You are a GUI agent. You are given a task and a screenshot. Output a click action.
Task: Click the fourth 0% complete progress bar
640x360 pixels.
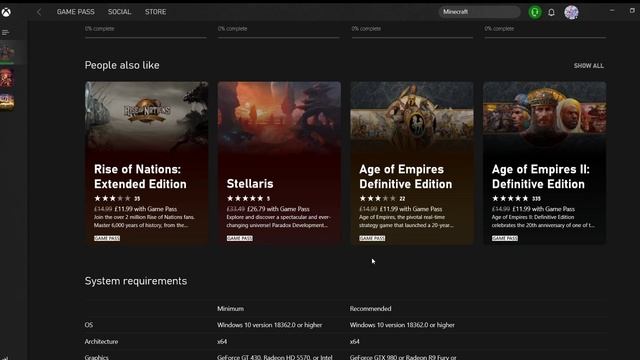tap(545, 38)
